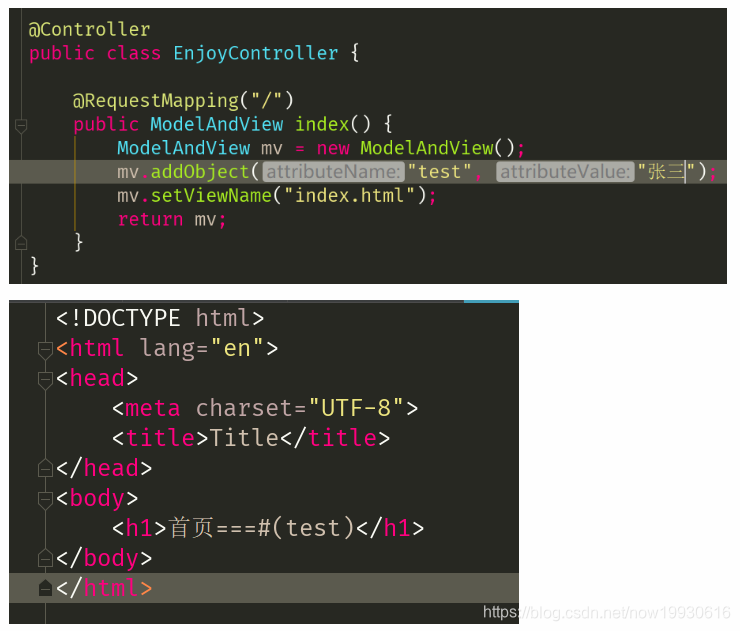This screenshot has height=631, width=740.
Task: Click the "test" string literal
Action: click(x=439, y=172)
